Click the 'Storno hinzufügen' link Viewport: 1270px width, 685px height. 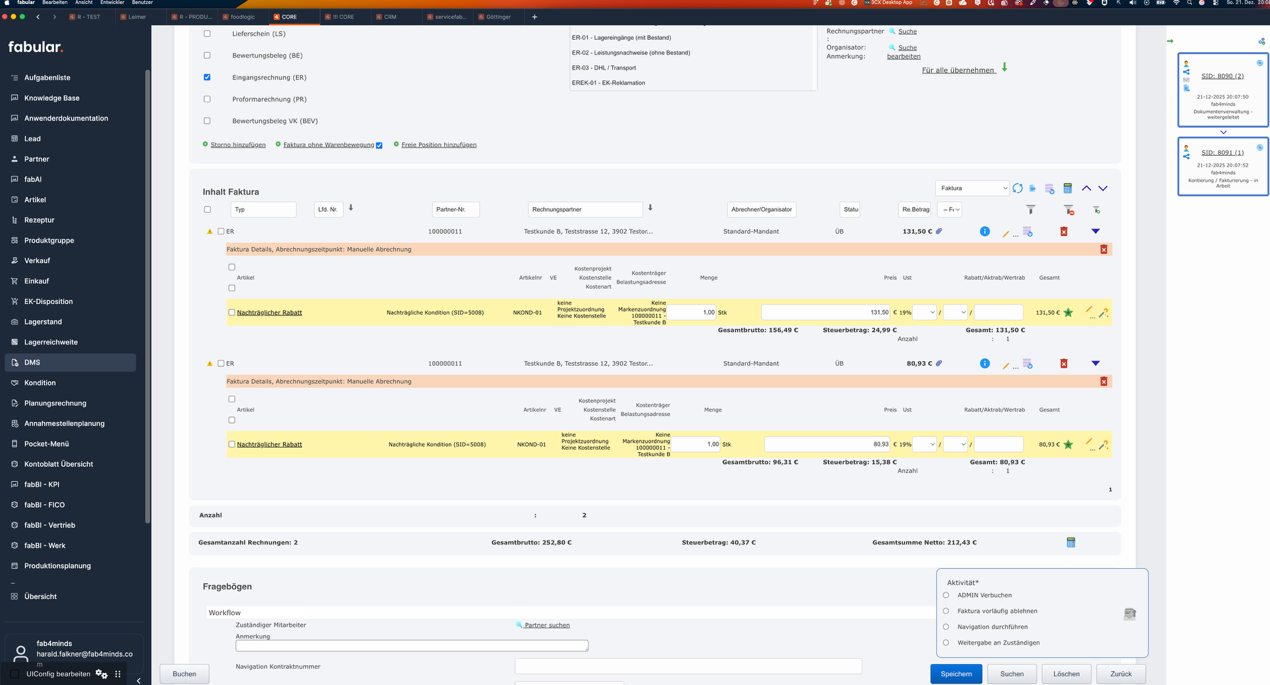tap(238, 145)
